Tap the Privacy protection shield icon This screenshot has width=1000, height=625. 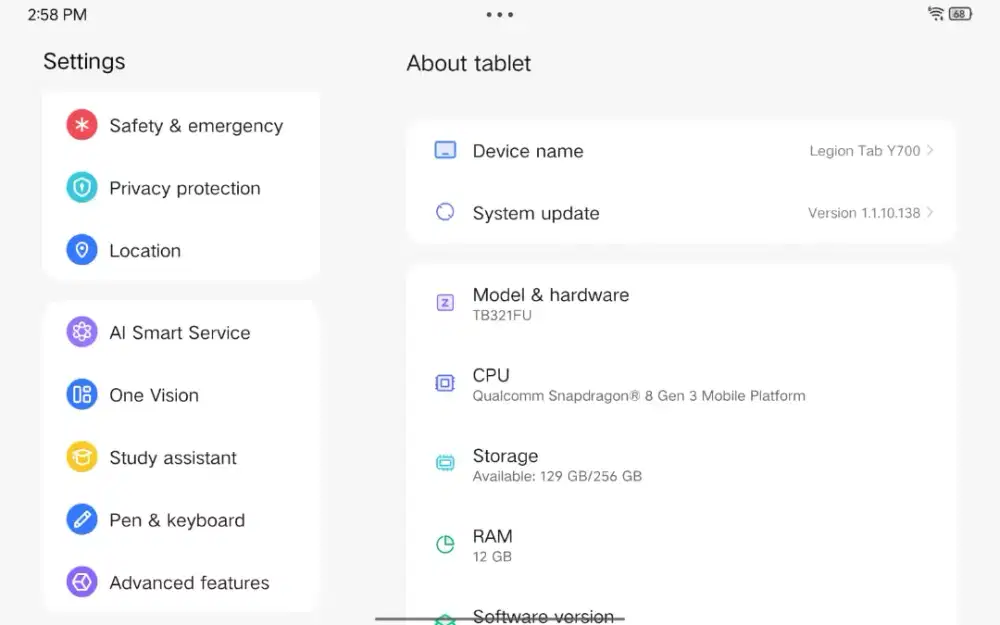coord(82,188)
